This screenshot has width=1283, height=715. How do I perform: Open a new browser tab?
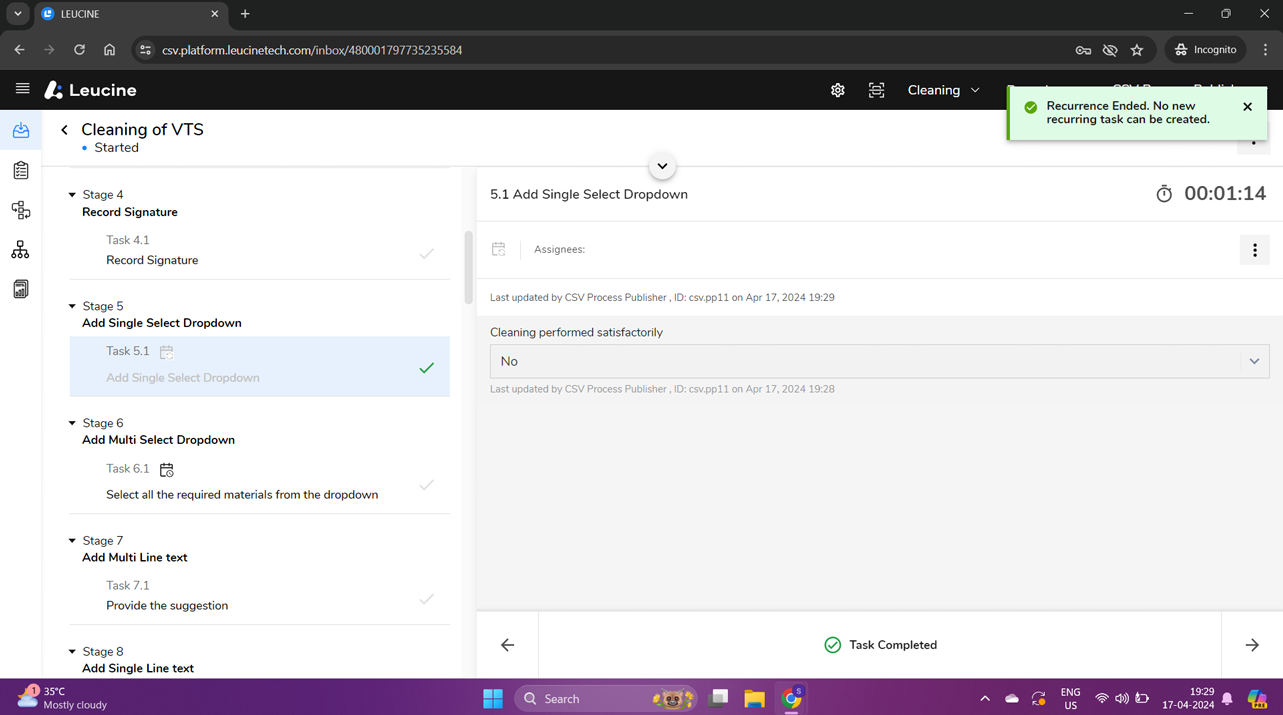click(245, 14)
